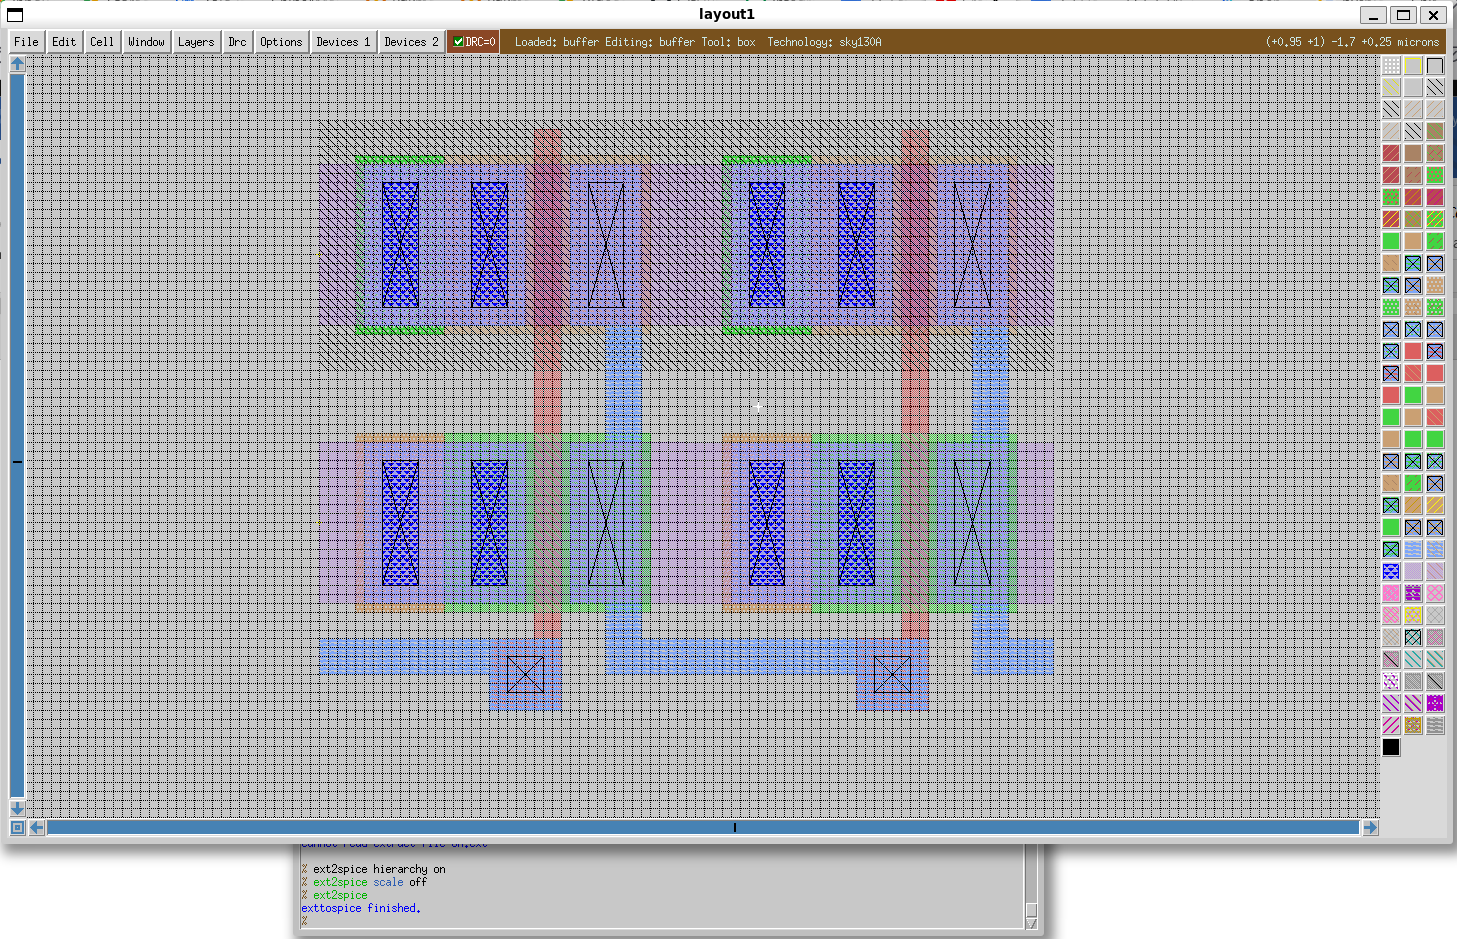Select the gold dotted layer swatch
The height and width of the screenshot is (939, 1457).
(x=1413, y=725)
